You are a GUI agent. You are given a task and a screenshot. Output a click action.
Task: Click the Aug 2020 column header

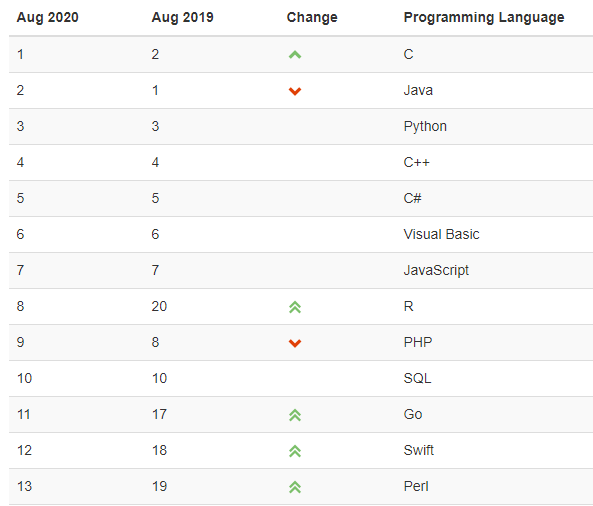pos(48,18)
